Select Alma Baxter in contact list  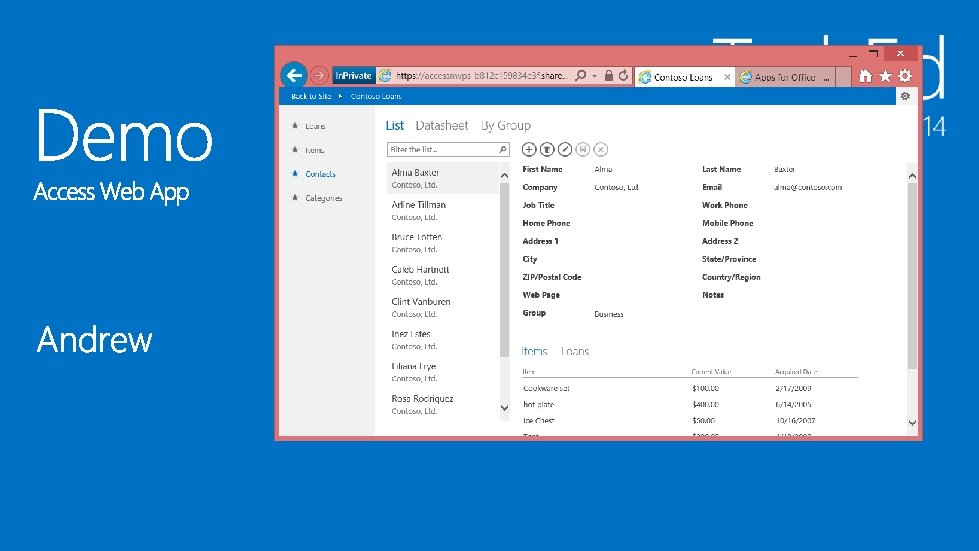[443, 178]
